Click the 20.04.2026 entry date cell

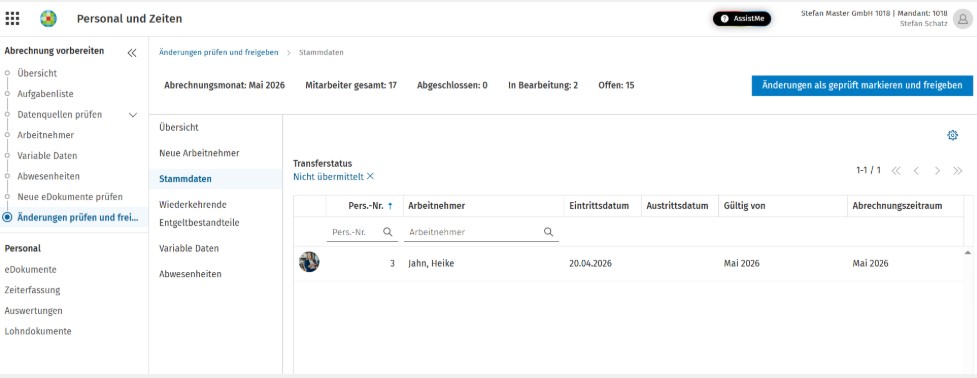tap(590, 263)
